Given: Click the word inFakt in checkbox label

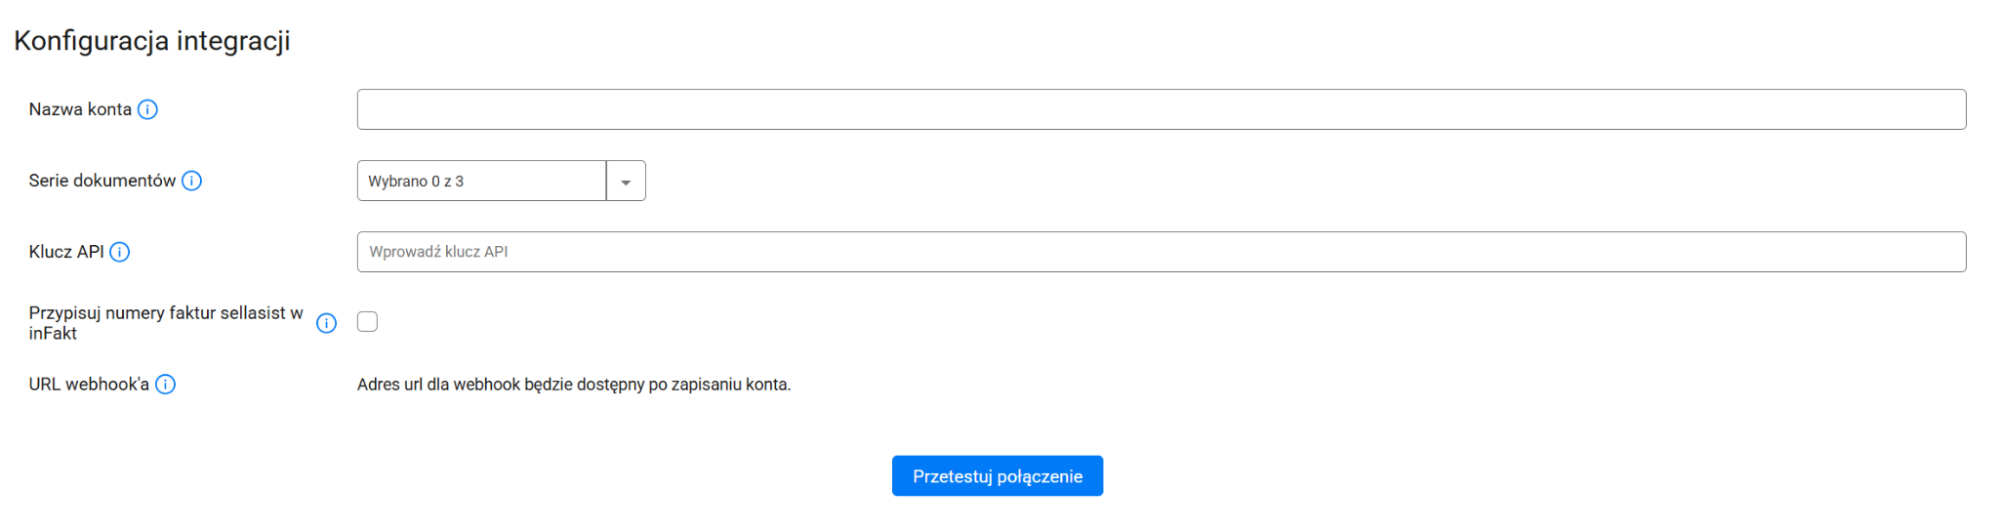Looking at the screenshot, I should click(53, 334).
